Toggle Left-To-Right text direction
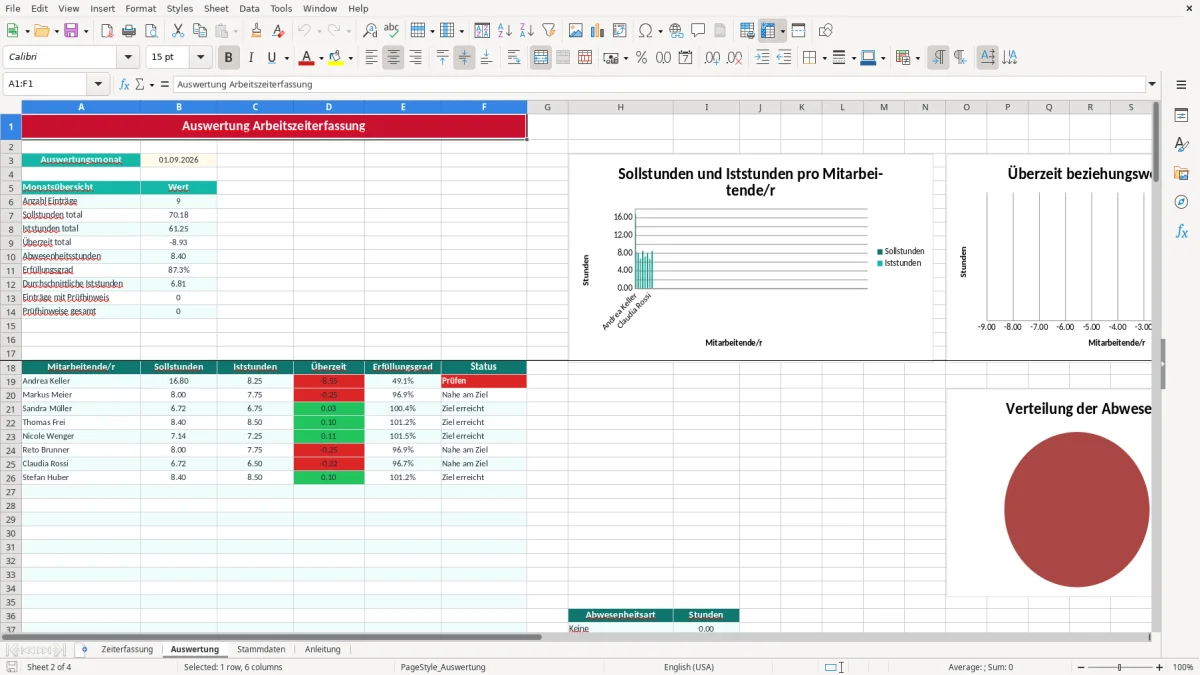The width and height of the screenshot is (1200, 675). [938, 58]
